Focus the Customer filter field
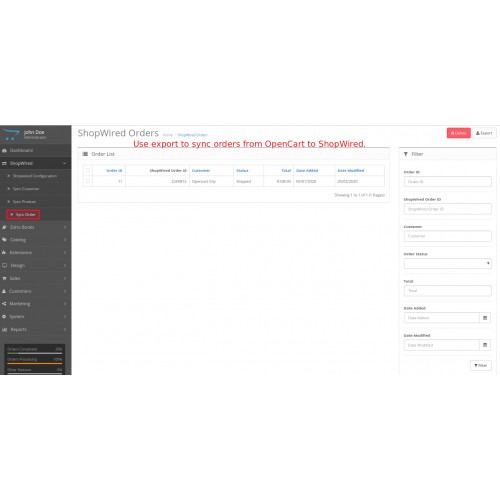Image resolution: width=500 pixels, height=500 pixels. (448, 236)
